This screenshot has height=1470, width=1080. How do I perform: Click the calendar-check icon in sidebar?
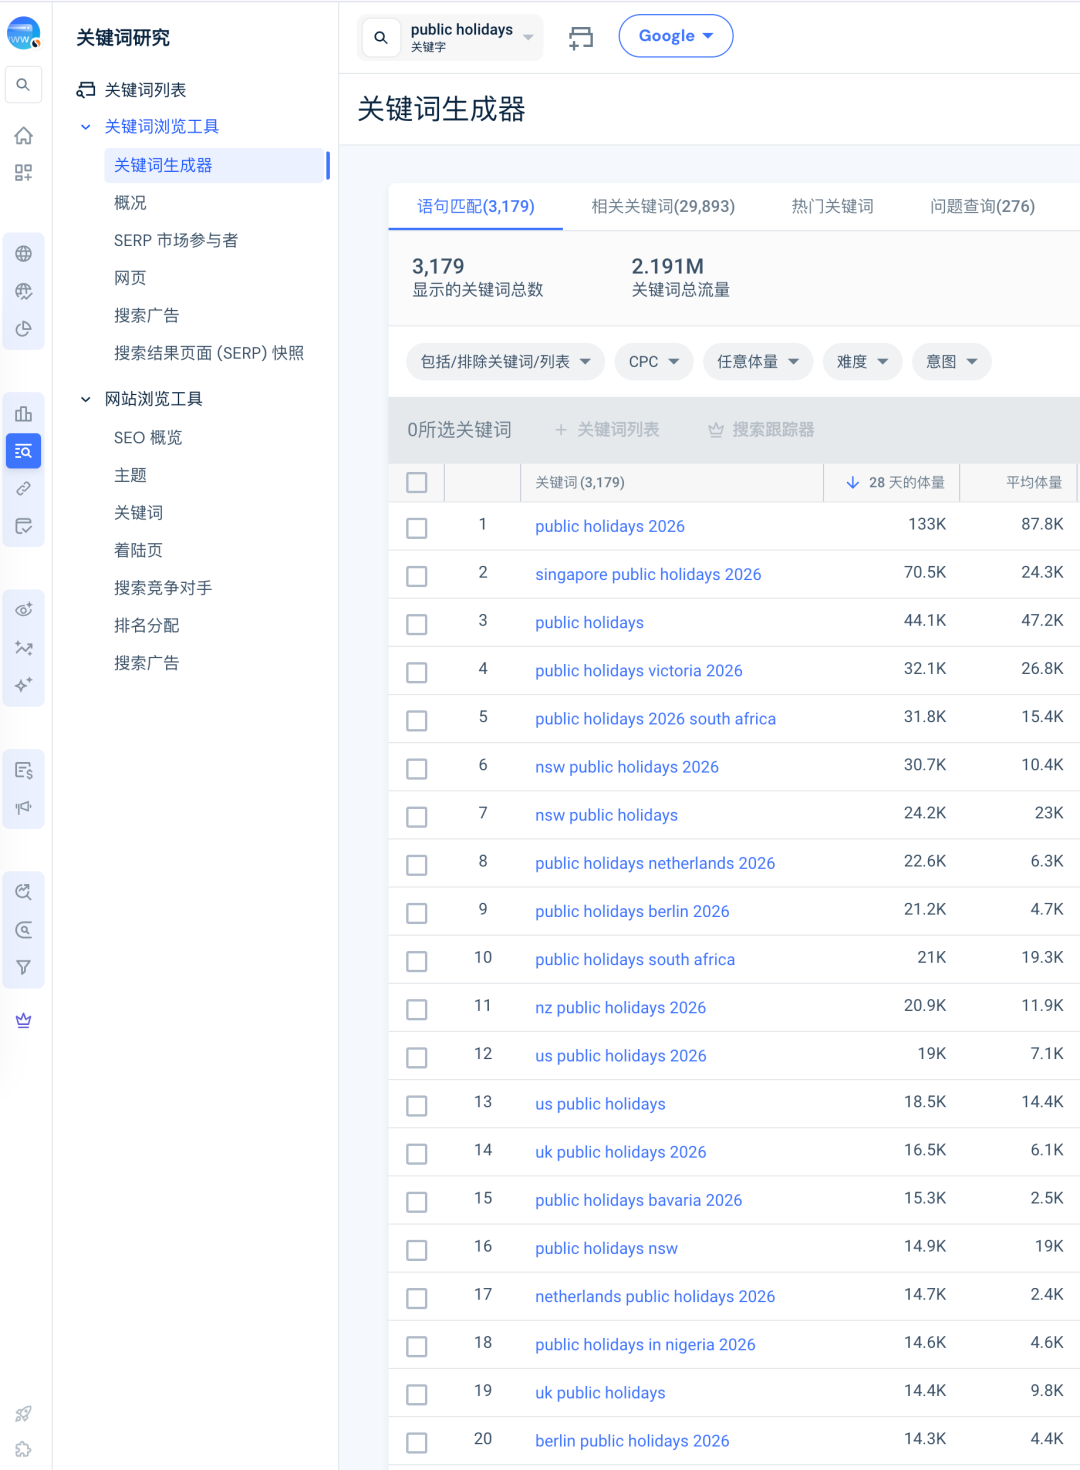23,526
